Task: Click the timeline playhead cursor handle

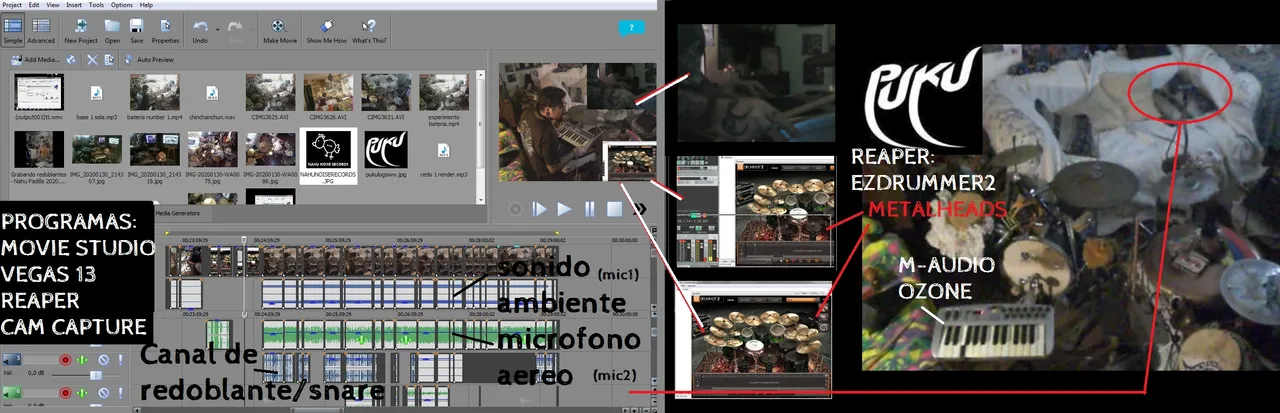Action: (244, 239)
